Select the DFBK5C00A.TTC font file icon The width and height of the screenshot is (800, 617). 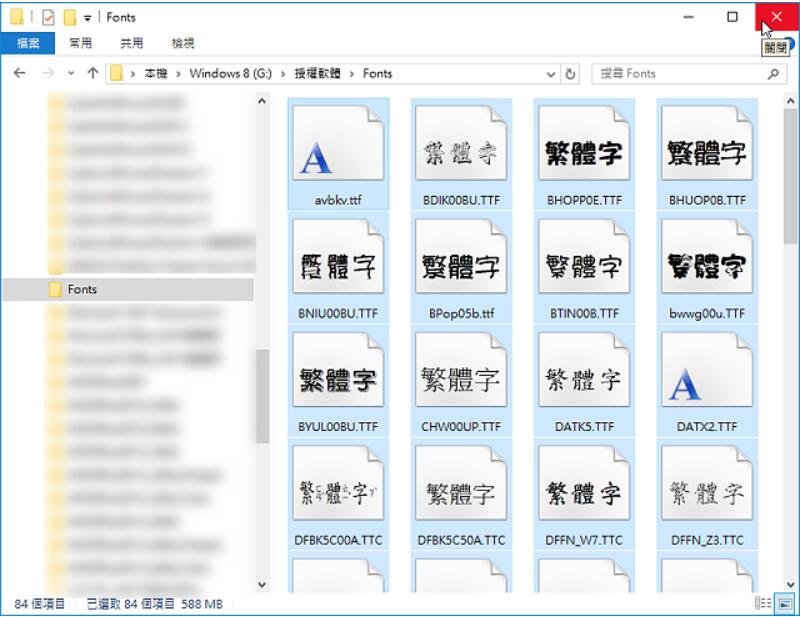pyautogui.click(x=338, y=483)
